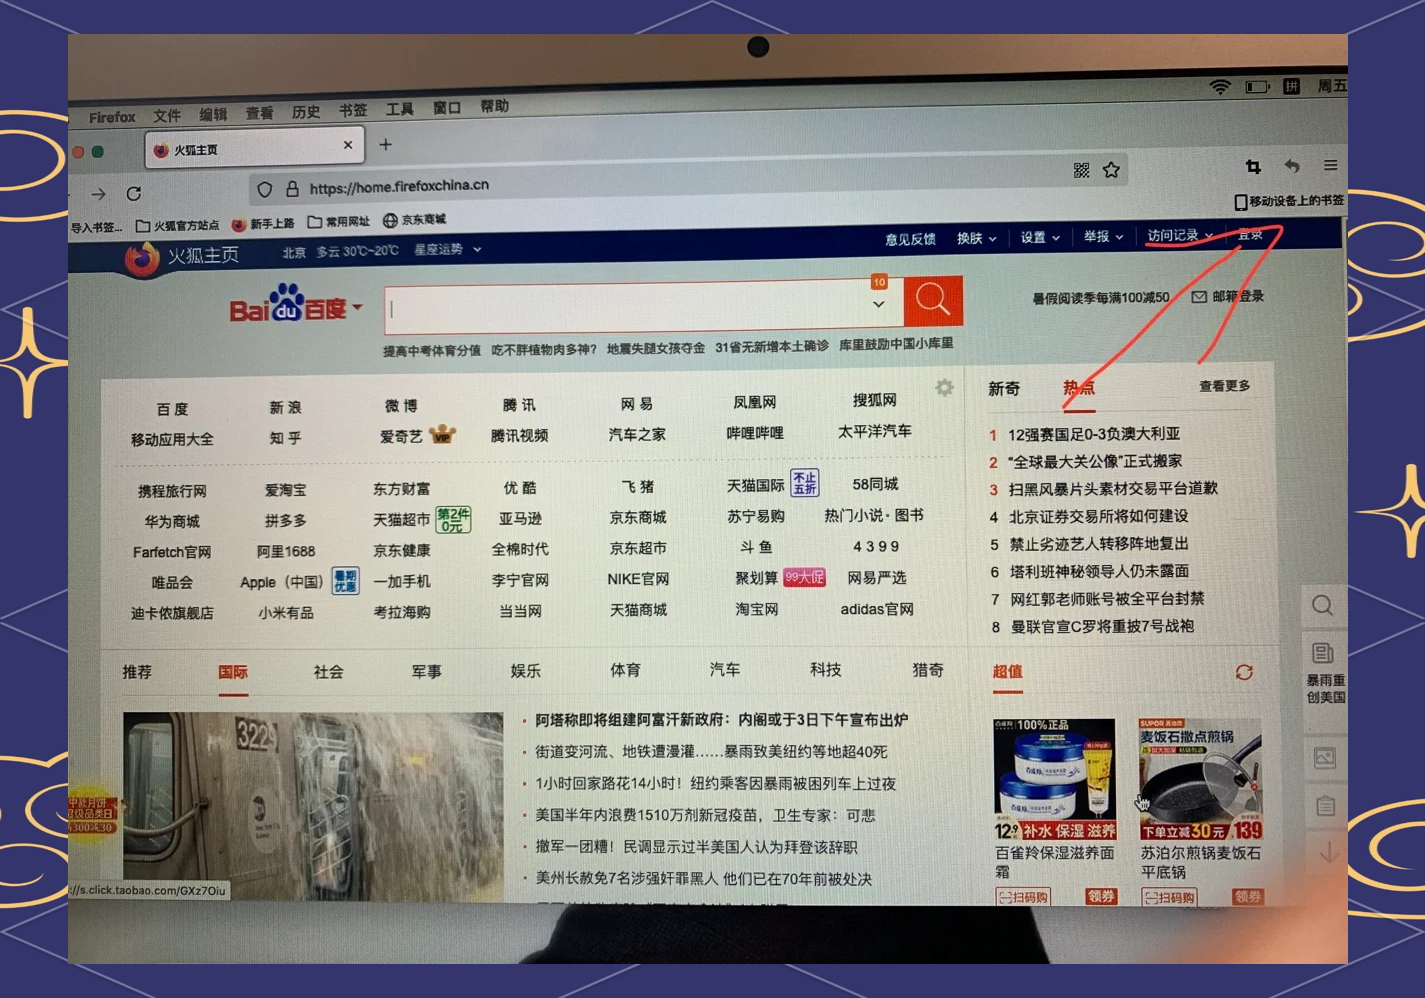Click the lock site security icon
This screenshot has height=998, width=1425.
click(292, 188)
